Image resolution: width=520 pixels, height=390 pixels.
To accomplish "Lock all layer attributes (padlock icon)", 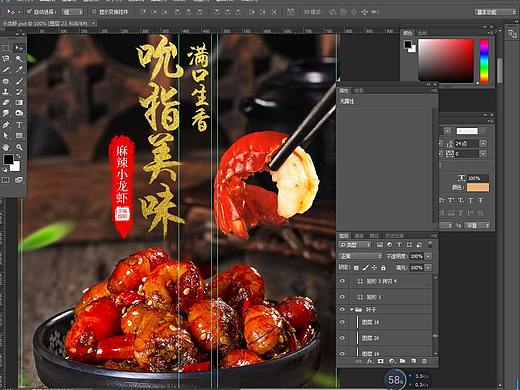I will (x=383, y=268).
